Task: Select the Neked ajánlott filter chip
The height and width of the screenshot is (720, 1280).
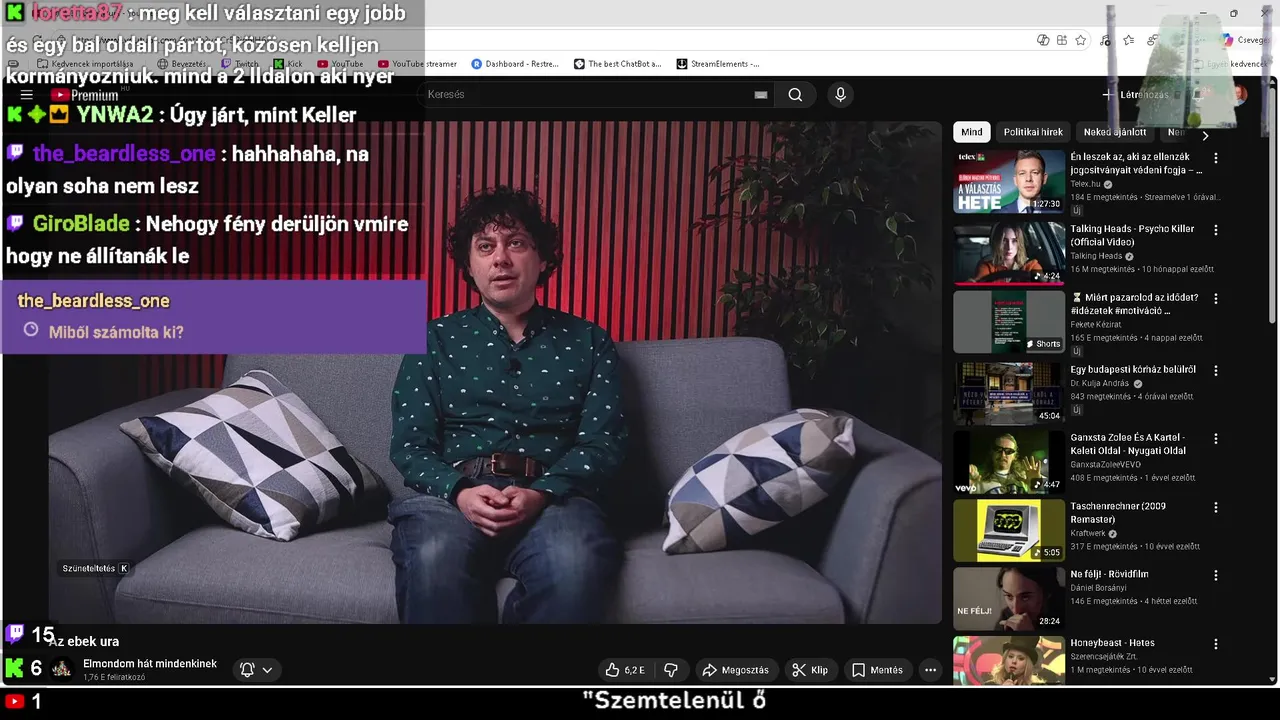Action: [1115, 132]
